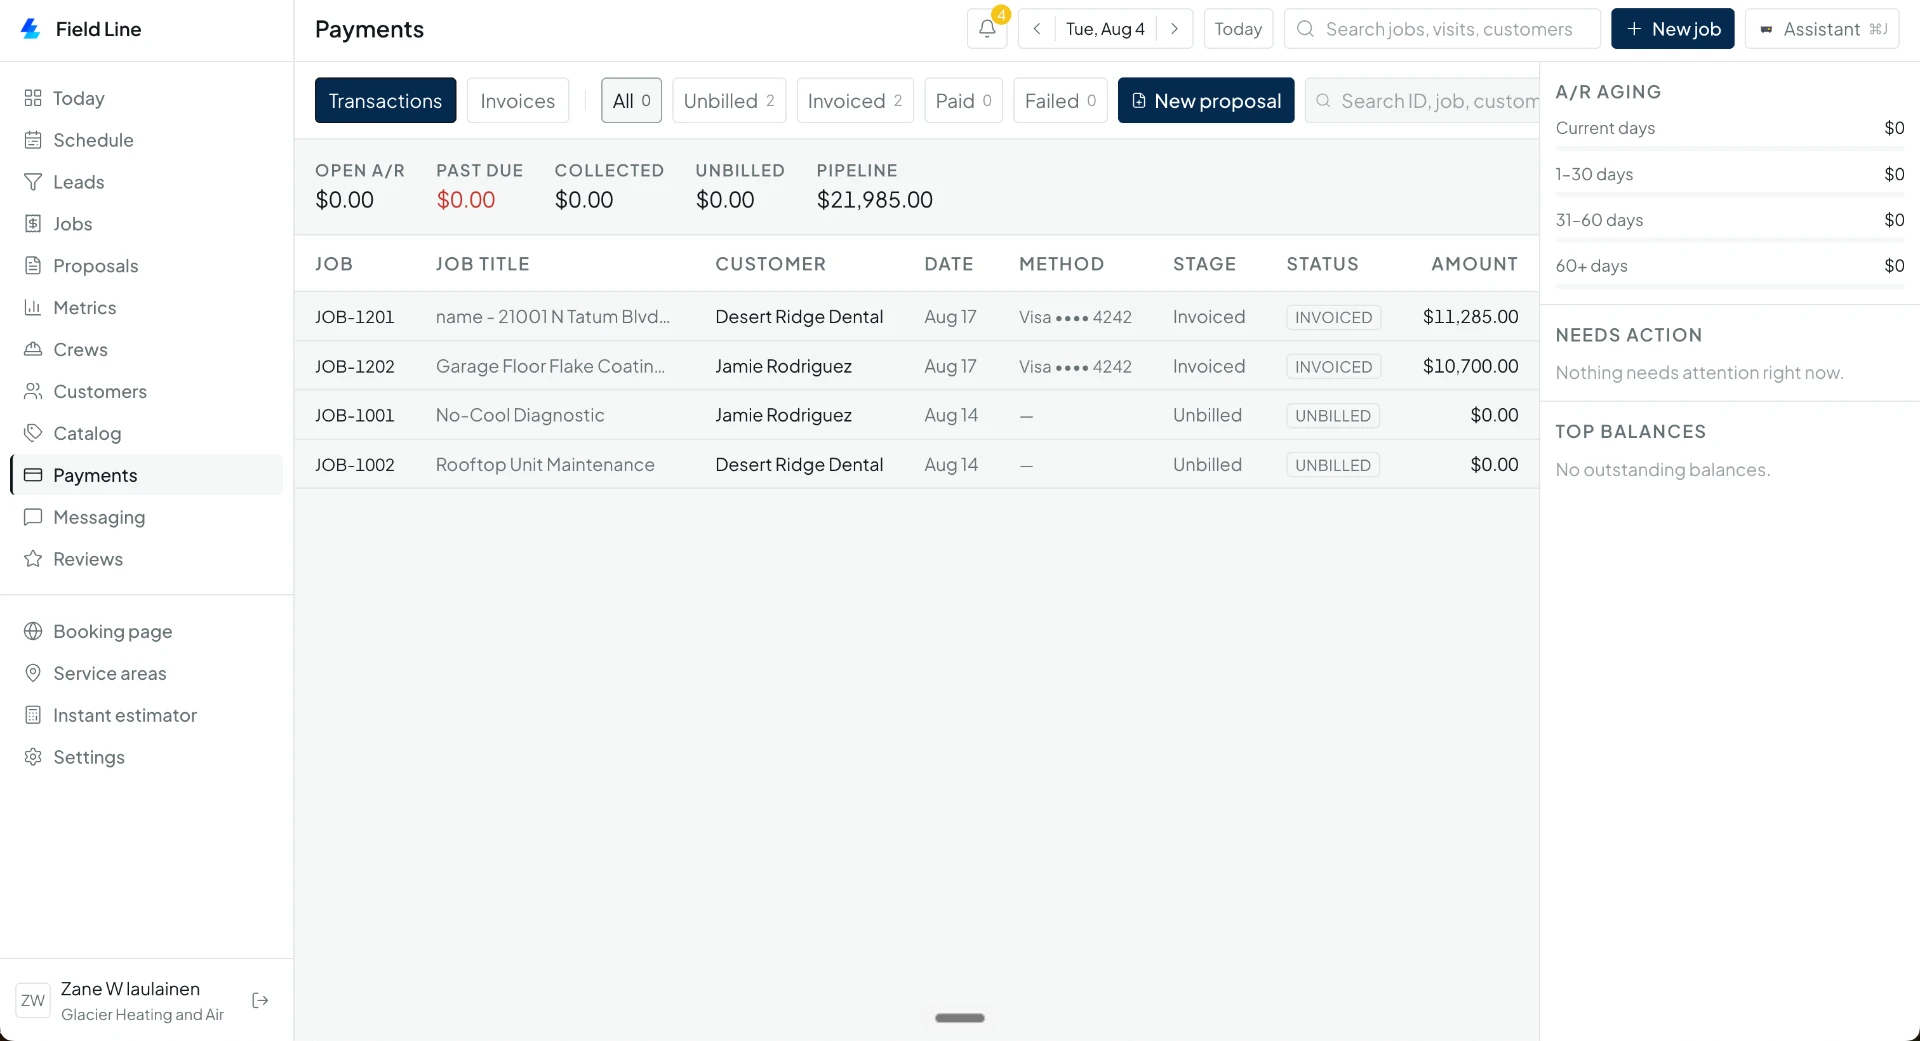Click the notifications bell icon
Image resolution: width=1920 pixels, height=1041 pixels.
click(x=987, y=29)
